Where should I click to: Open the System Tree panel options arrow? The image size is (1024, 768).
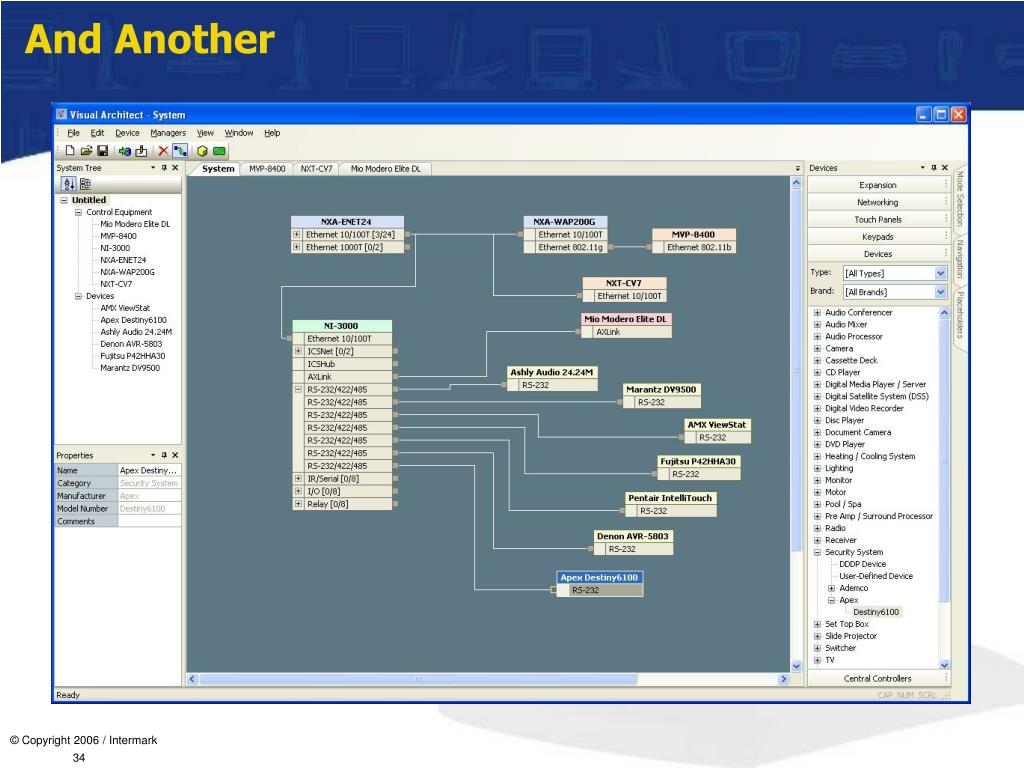pyautogui.click(x=153, y=168)
